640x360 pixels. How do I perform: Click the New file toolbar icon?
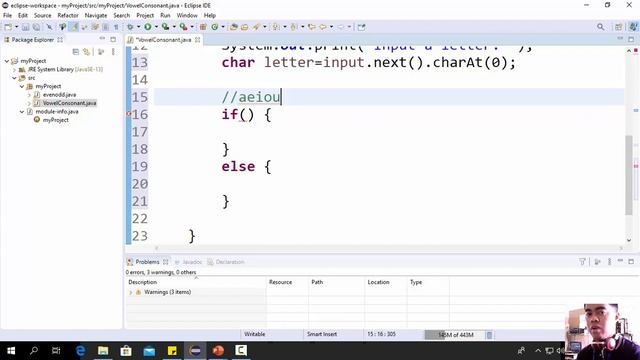point(8,27)
